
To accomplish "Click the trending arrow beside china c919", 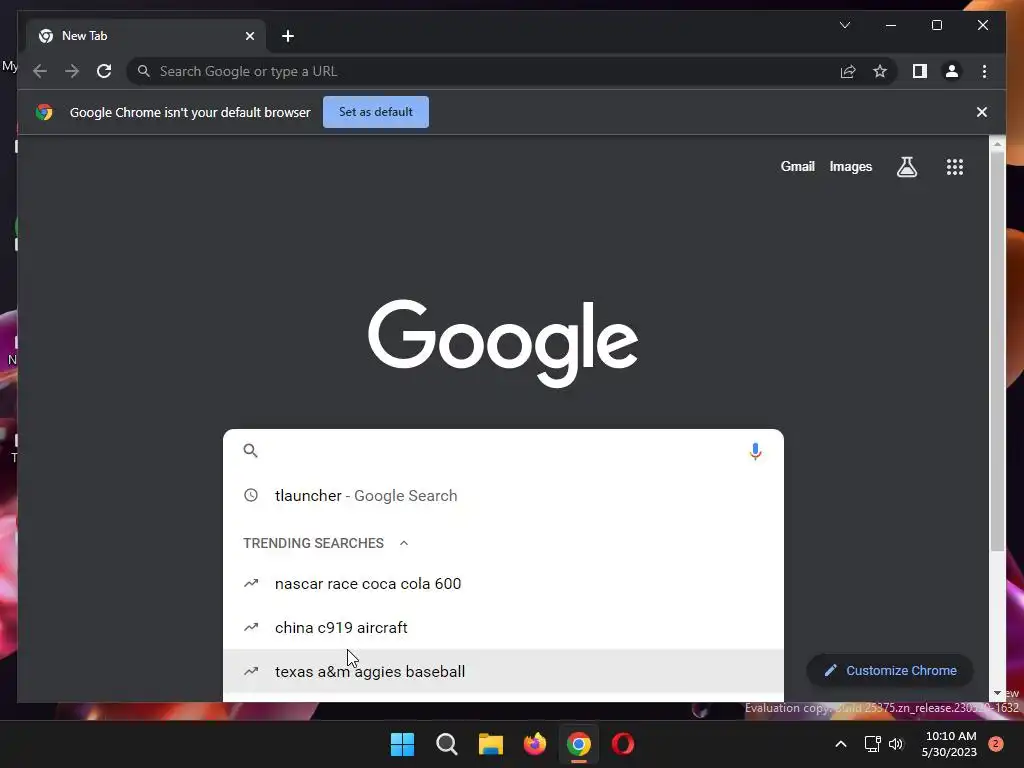I will 251,627.
